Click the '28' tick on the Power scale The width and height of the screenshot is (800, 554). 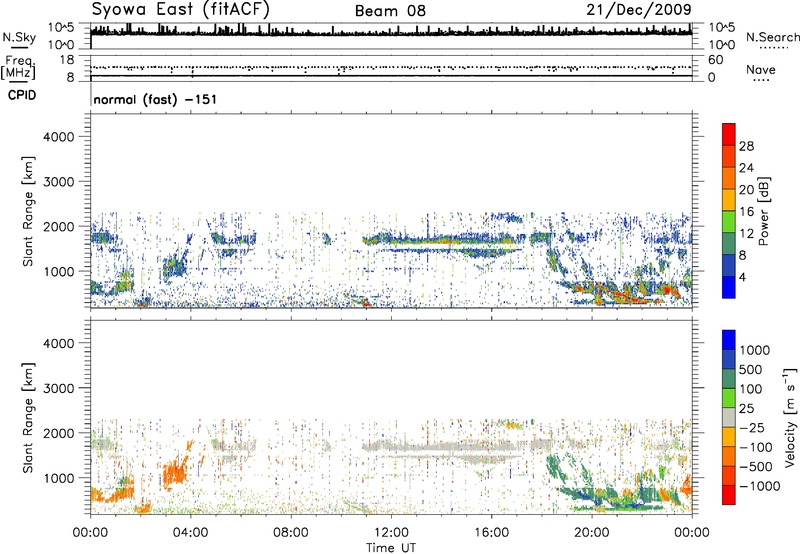(746, 146)
